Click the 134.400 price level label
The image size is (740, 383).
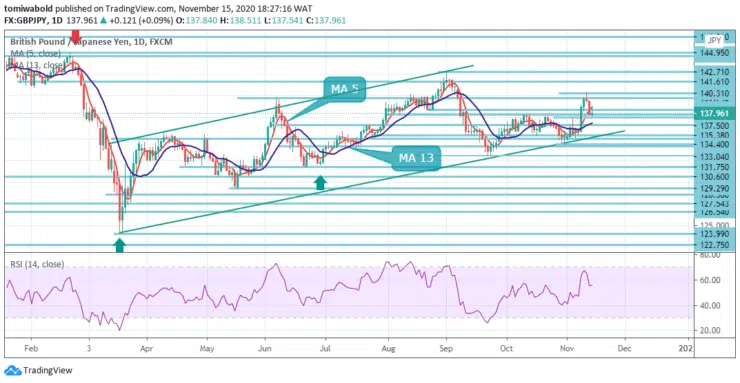click(715, 145)
